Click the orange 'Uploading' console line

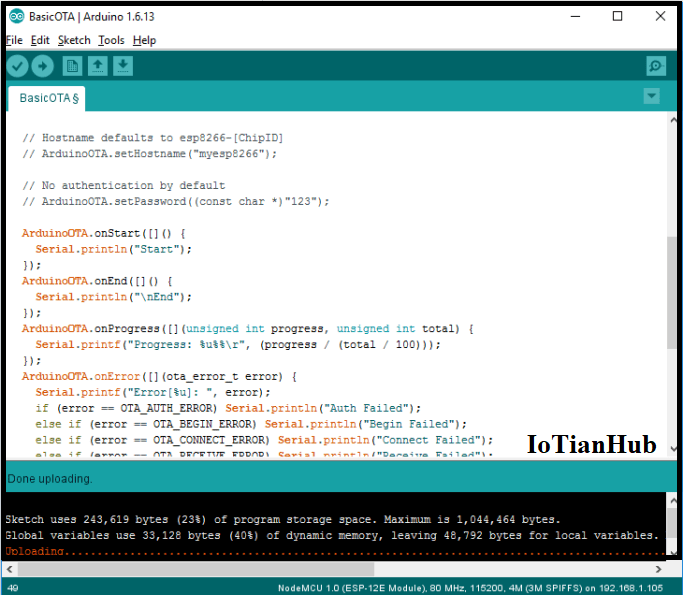pyautogui.click(x=335, y=551)
